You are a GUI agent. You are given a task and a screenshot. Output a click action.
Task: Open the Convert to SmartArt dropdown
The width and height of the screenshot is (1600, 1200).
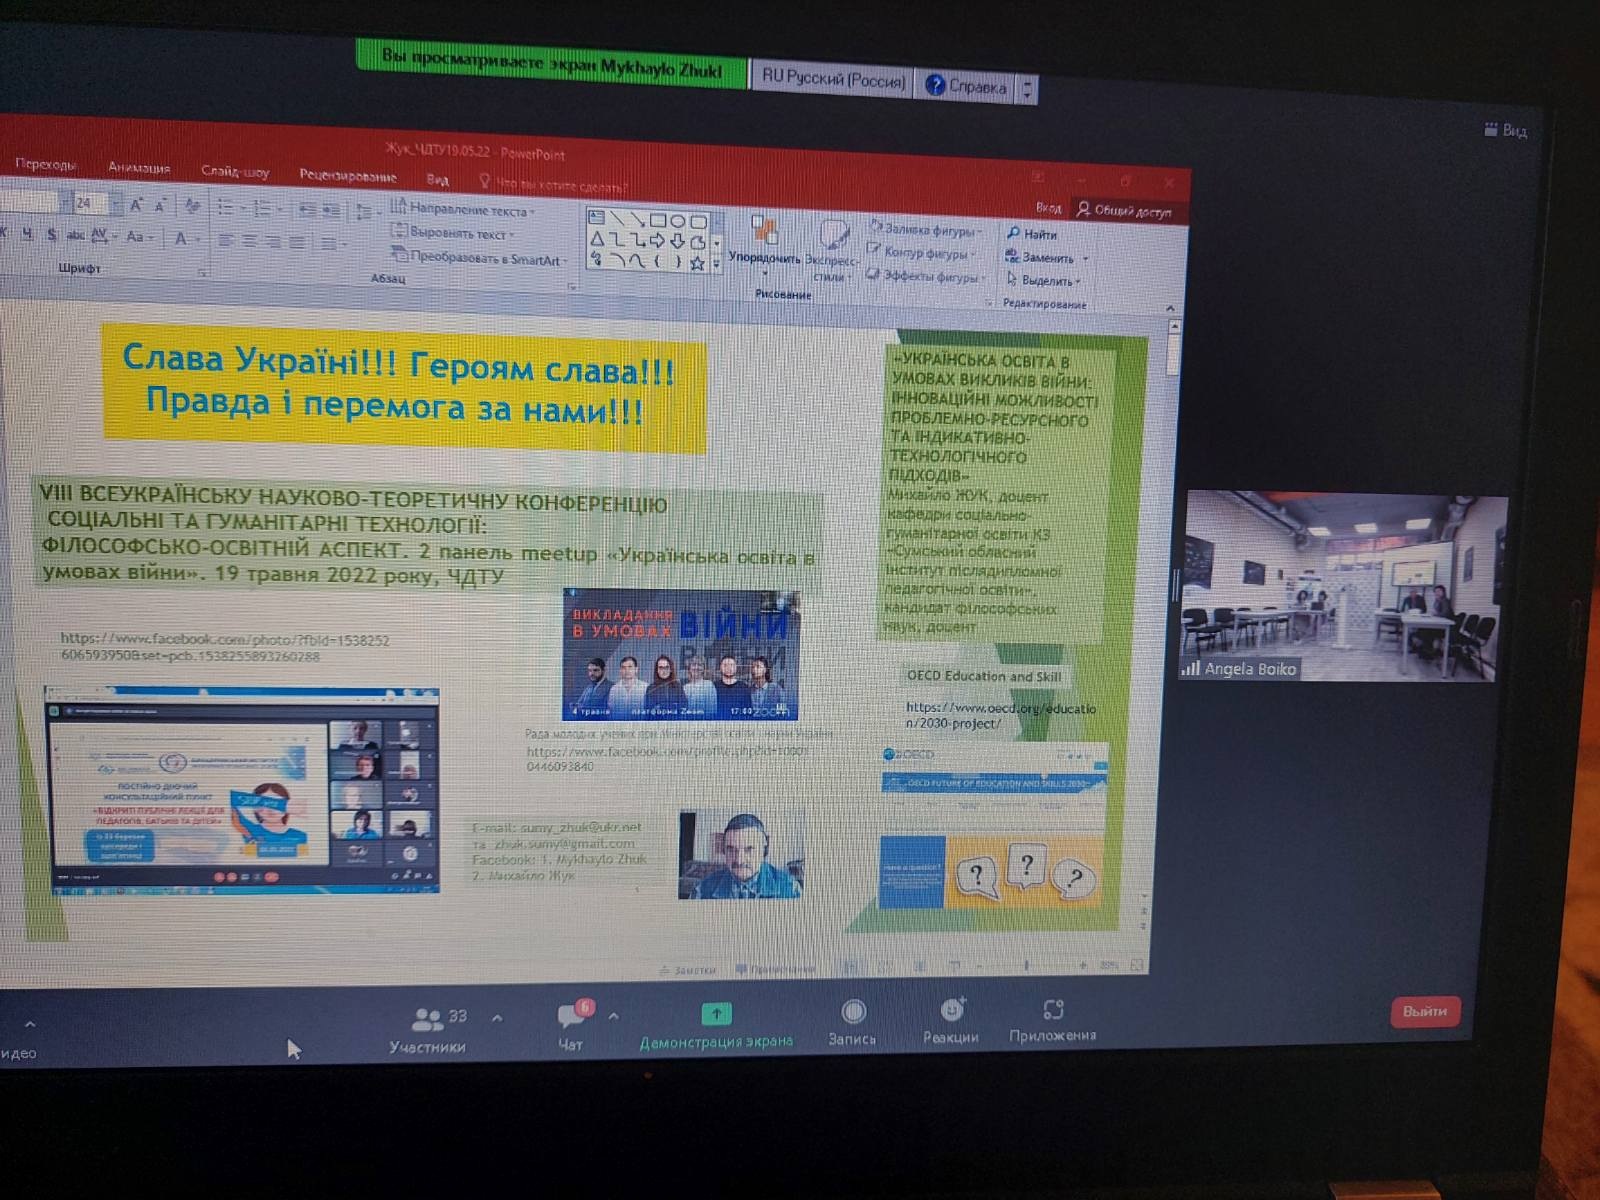[480, 258]
